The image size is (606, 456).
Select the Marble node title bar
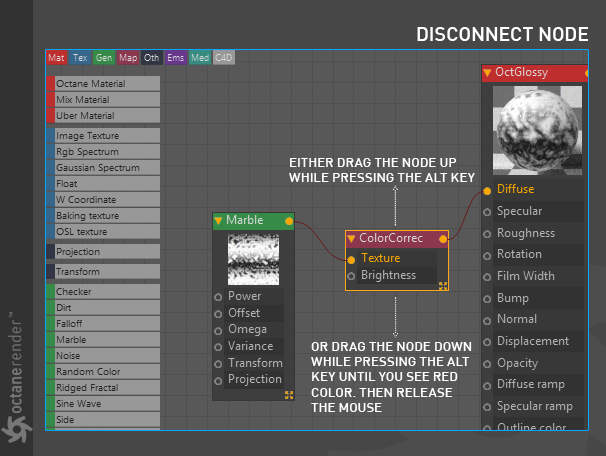(x=254, y=221)
